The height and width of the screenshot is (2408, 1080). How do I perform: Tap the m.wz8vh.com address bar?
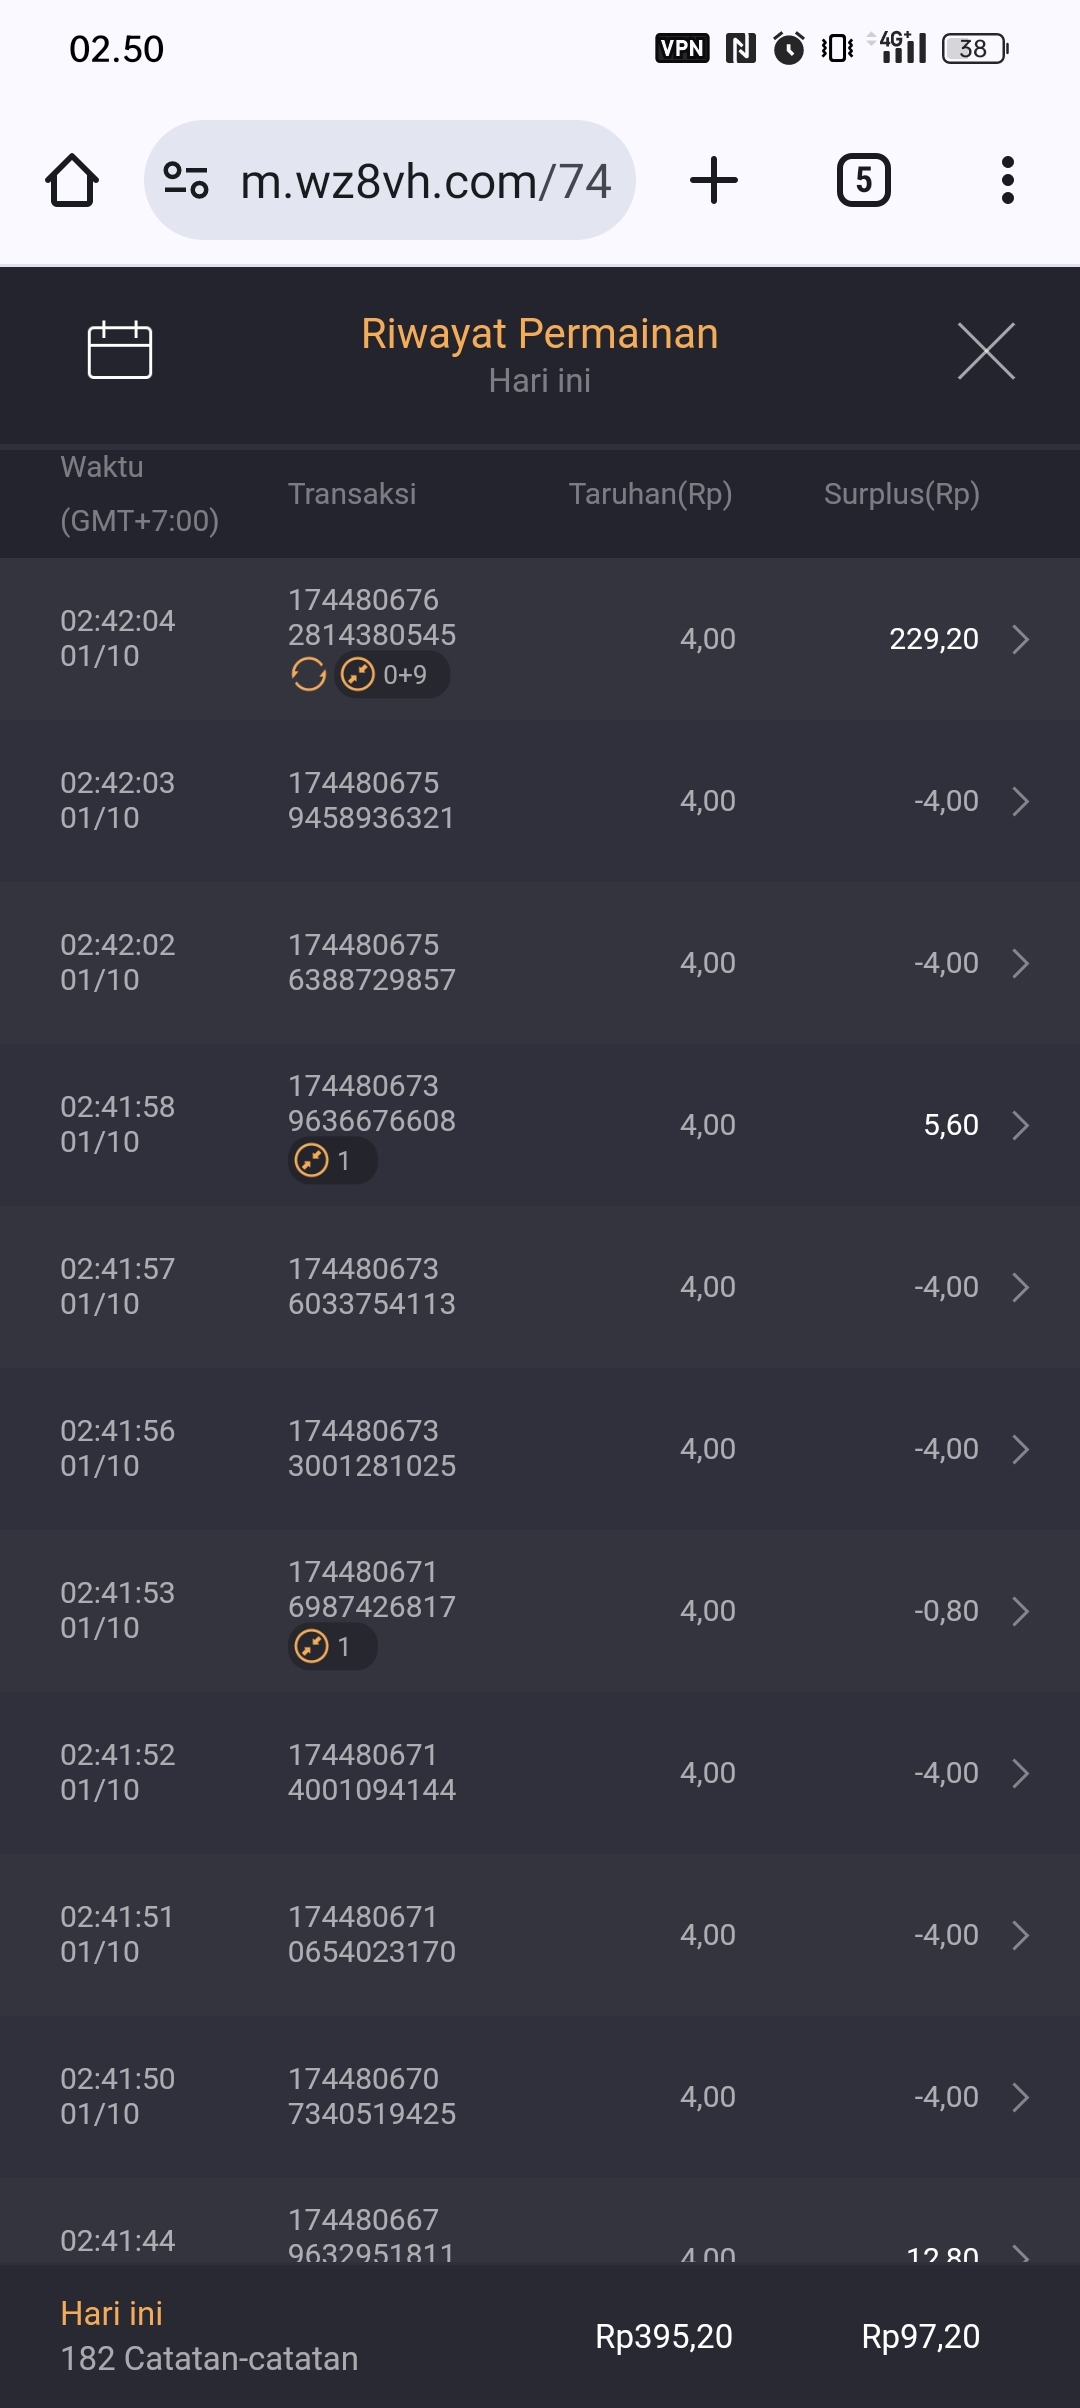coord(425,181)
